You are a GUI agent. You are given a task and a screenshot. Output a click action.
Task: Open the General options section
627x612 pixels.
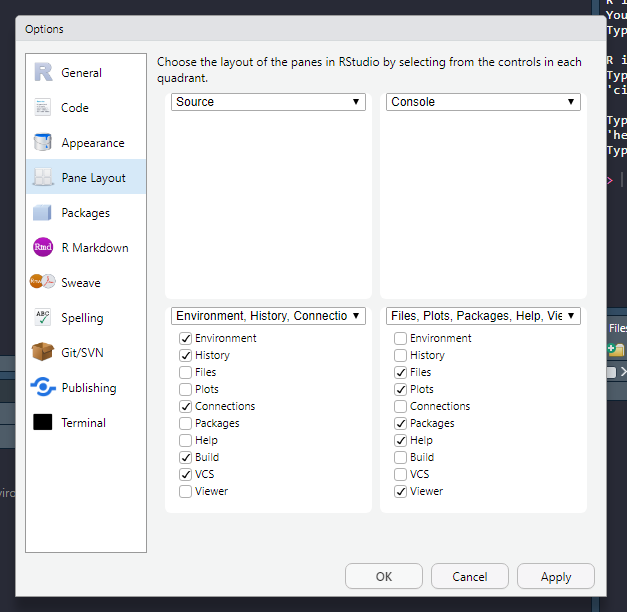[86, 72]
